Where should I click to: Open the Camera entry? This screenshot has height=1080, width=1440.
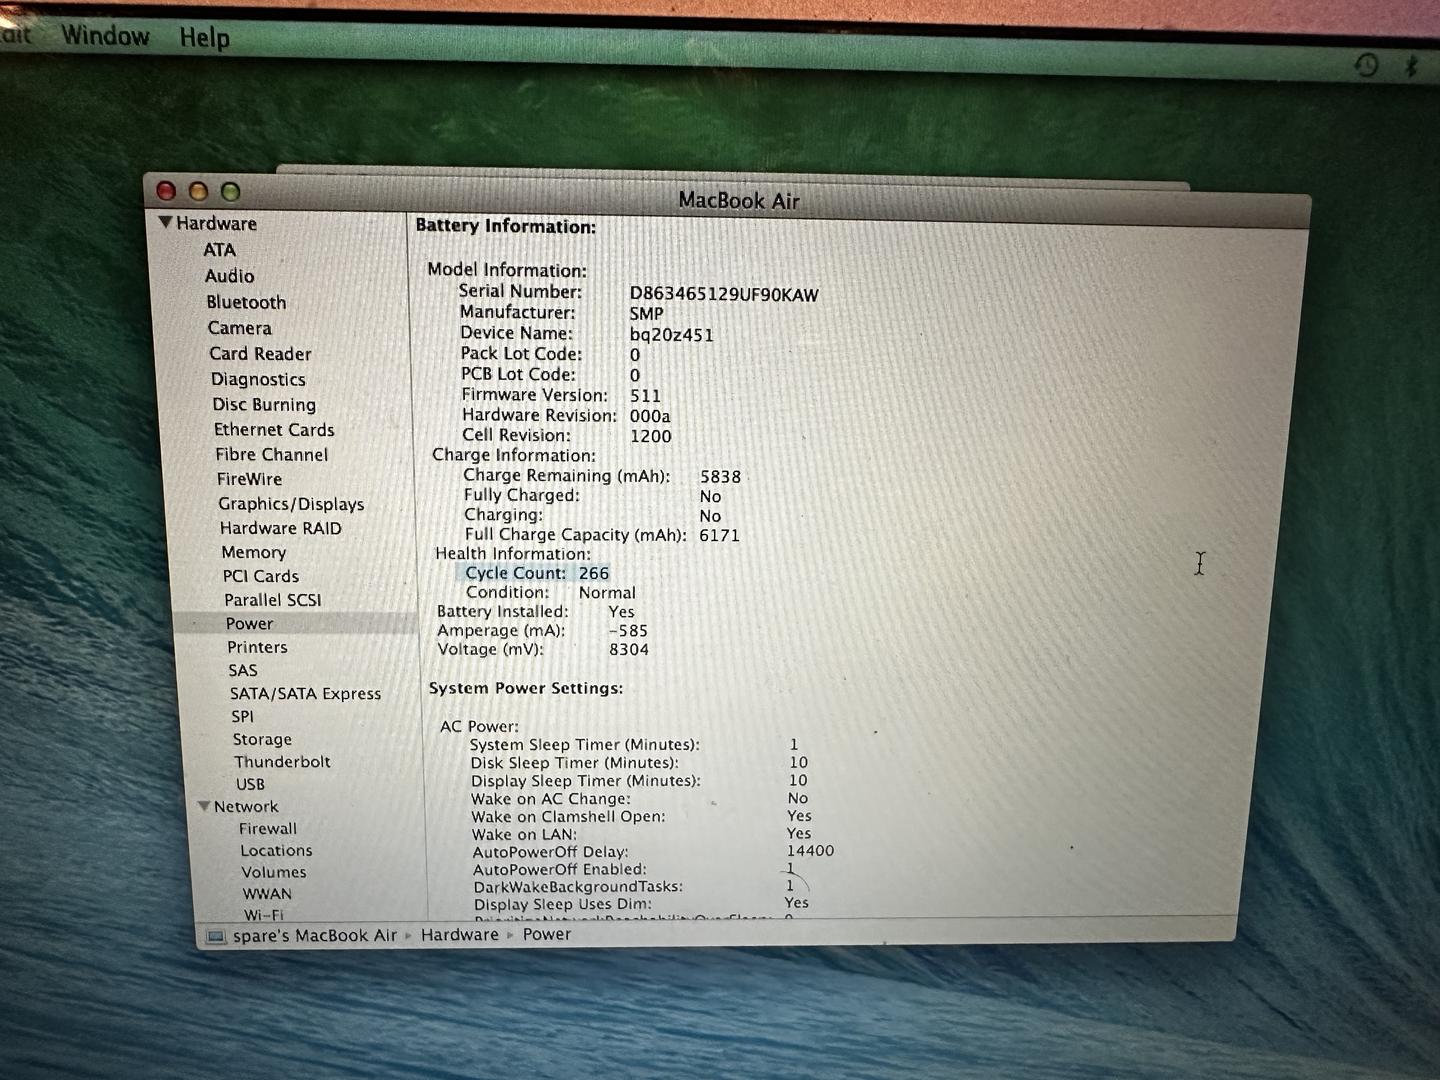pyautogui.click(x=240, y=328)
